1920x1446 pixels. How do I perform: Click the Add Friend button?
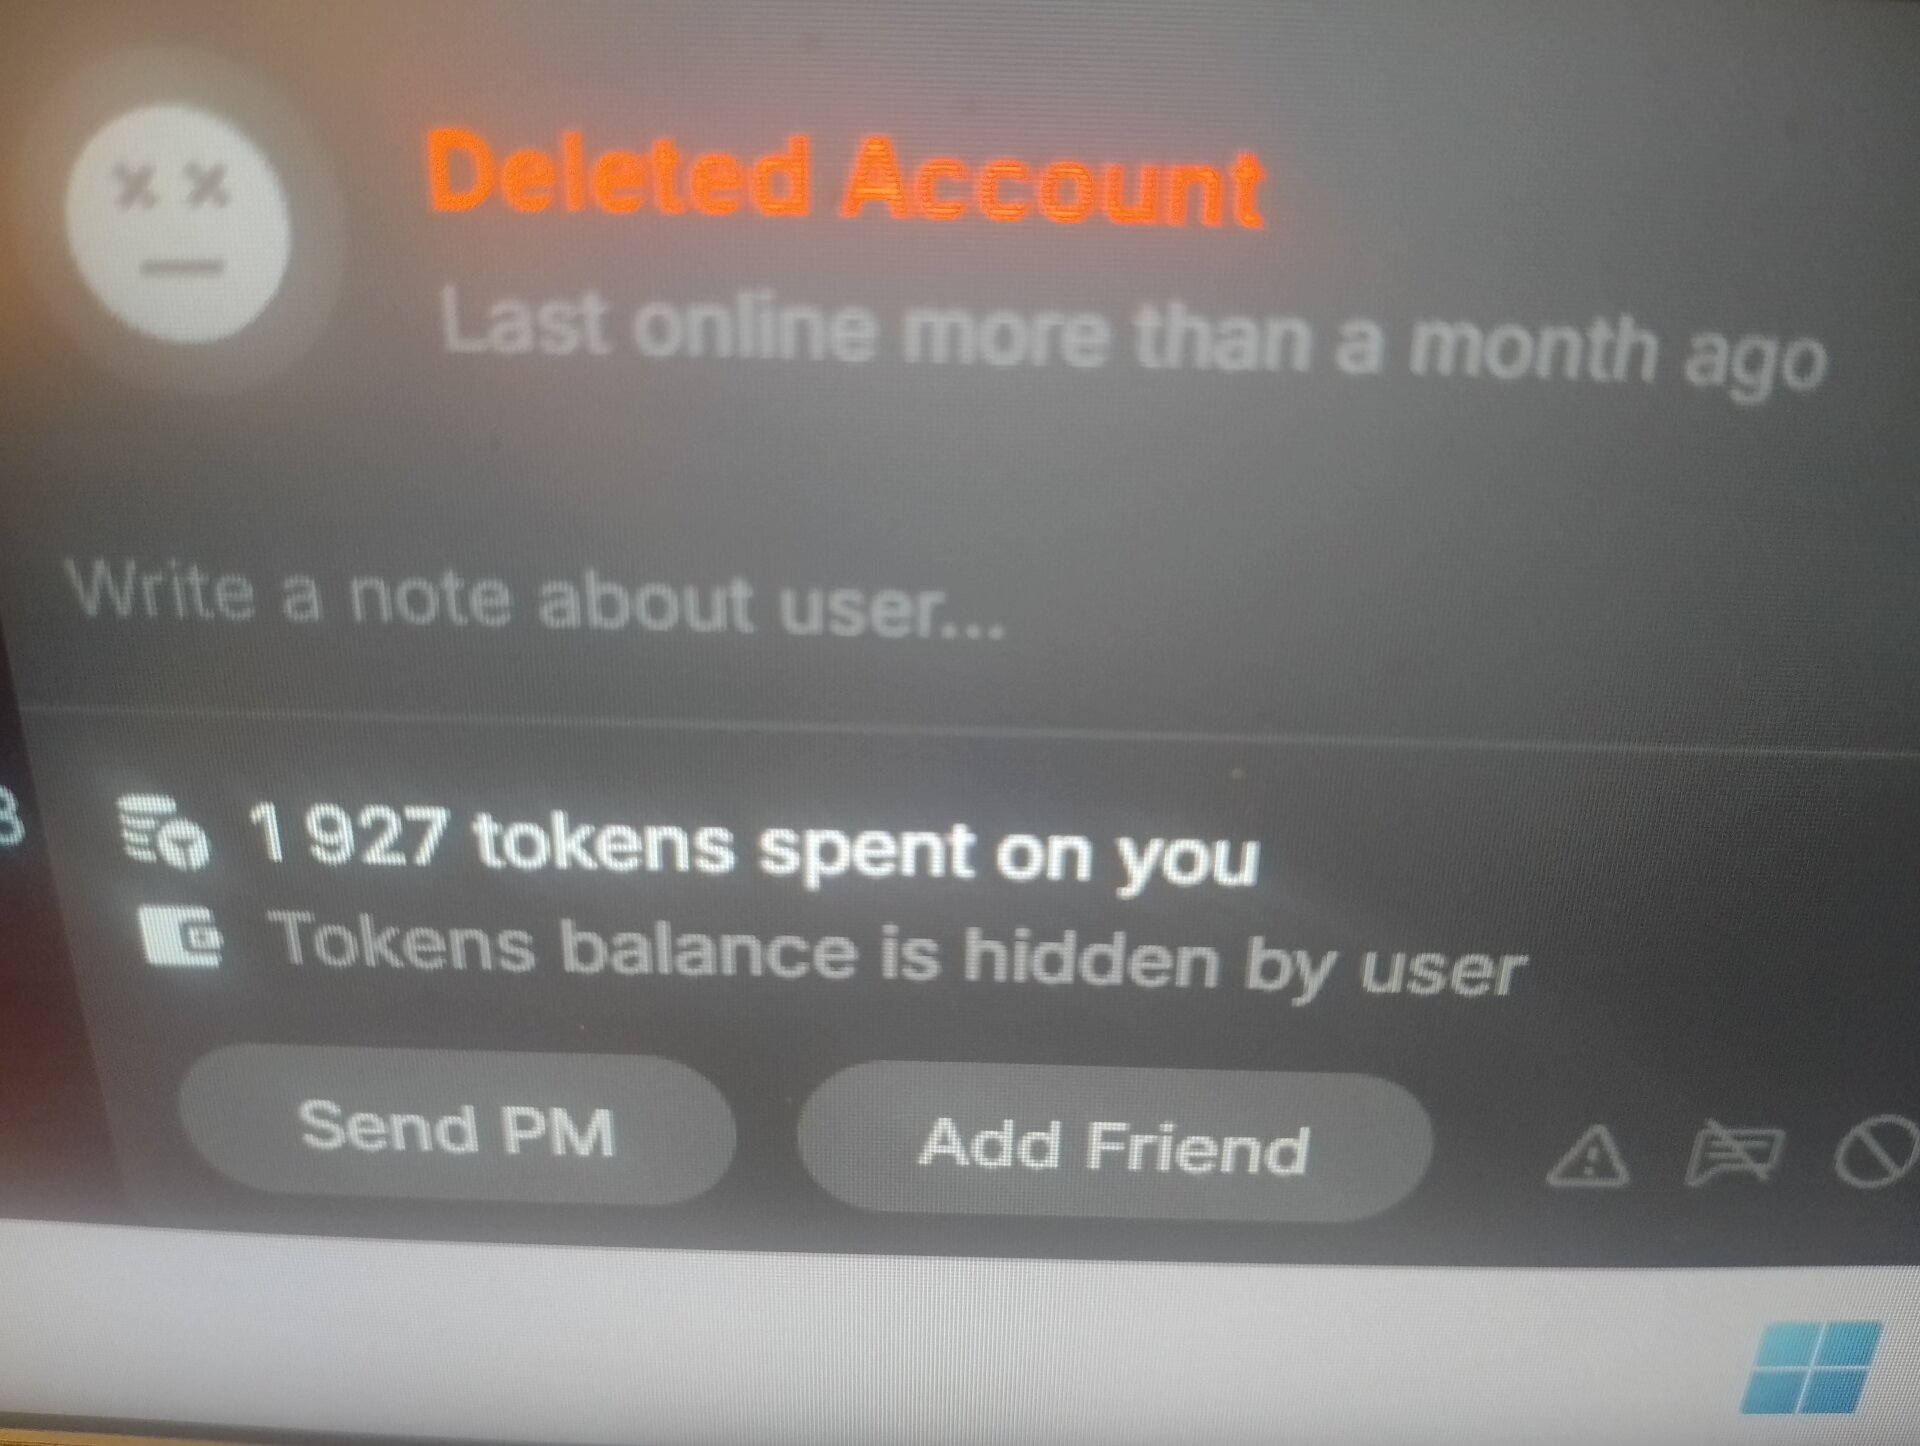tap(1114, 1144)
